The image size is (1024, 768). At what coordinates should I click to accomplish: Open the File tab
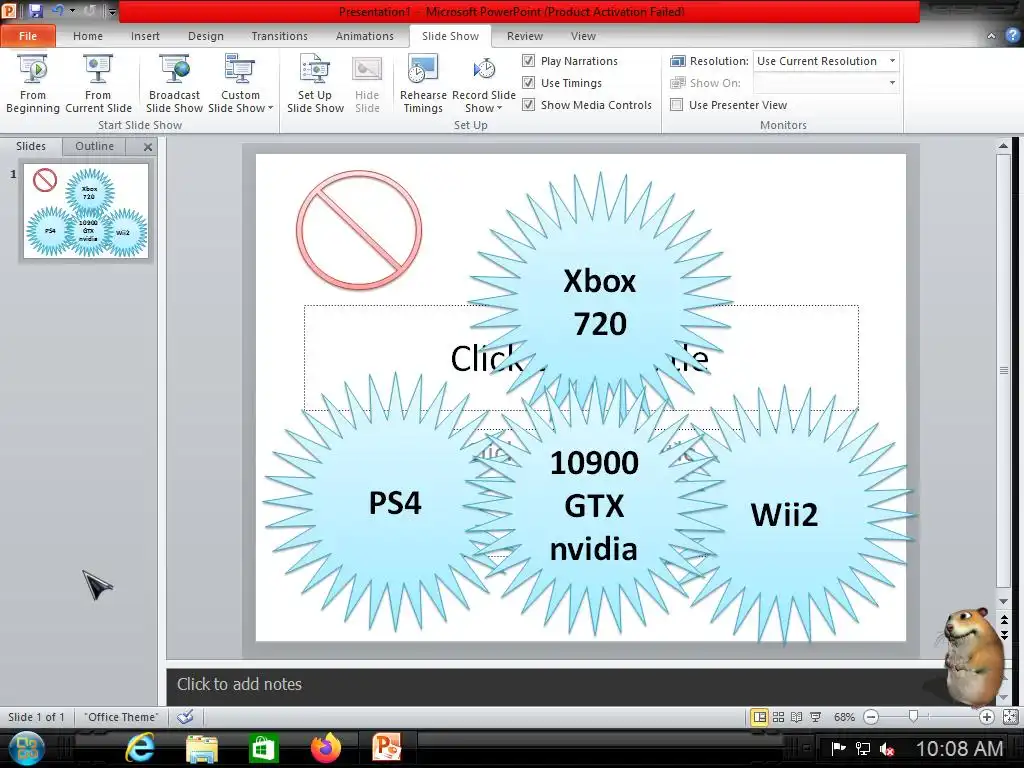[27, 36]
